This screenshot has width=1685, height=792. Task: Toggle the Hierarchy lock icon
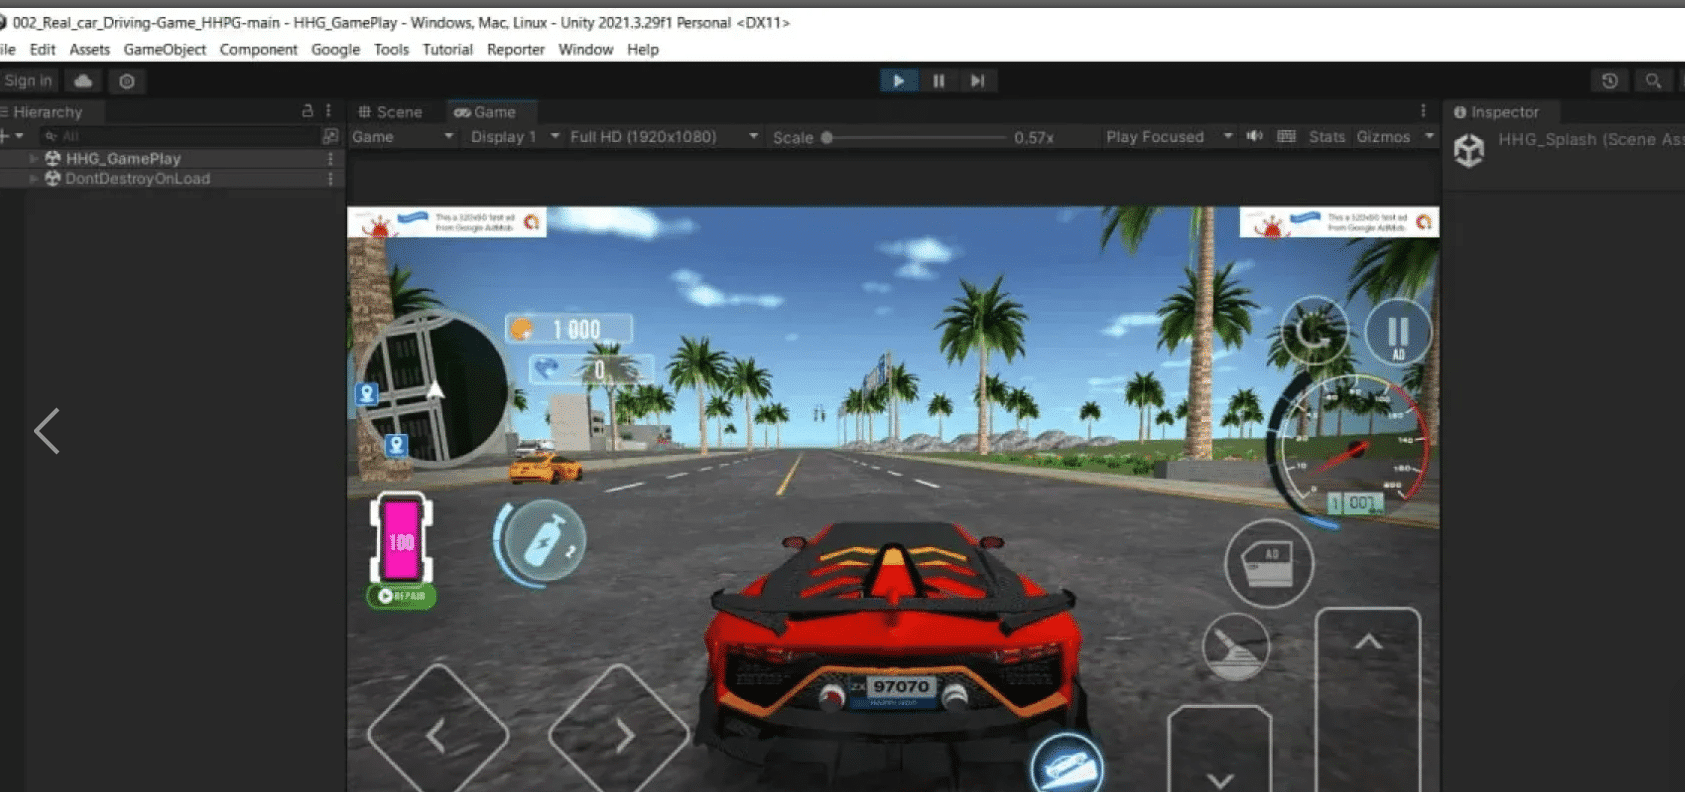click(308, 112)
